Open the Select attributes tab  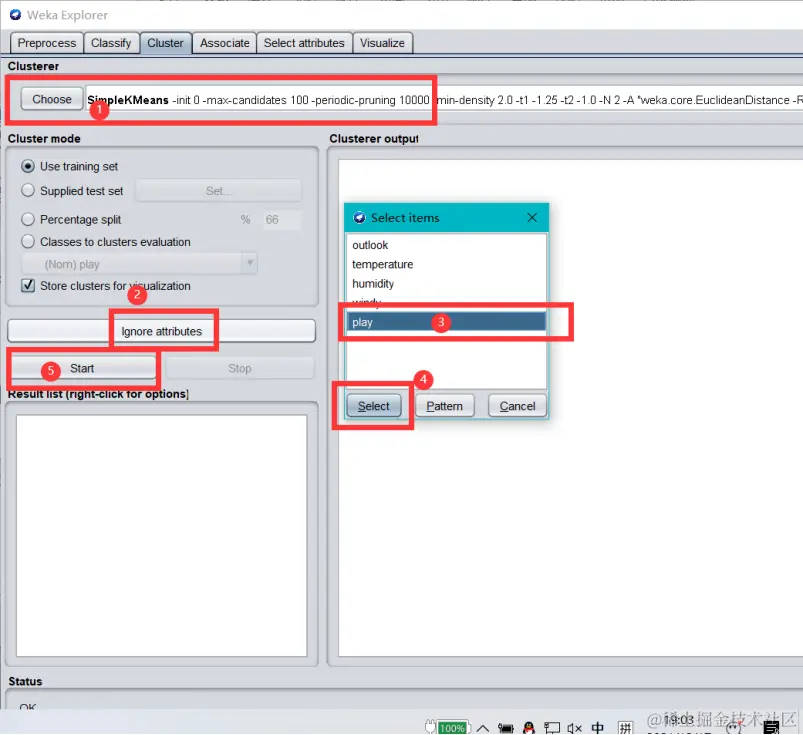[x=304, y=43]
